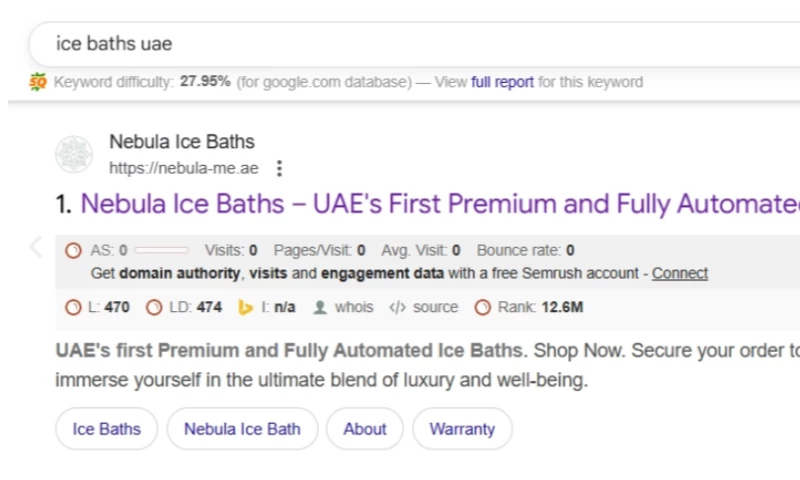The width and height of the screenshot is (800, 480).
Task: Click the whois person icon
Action: [x=320, y=307]
